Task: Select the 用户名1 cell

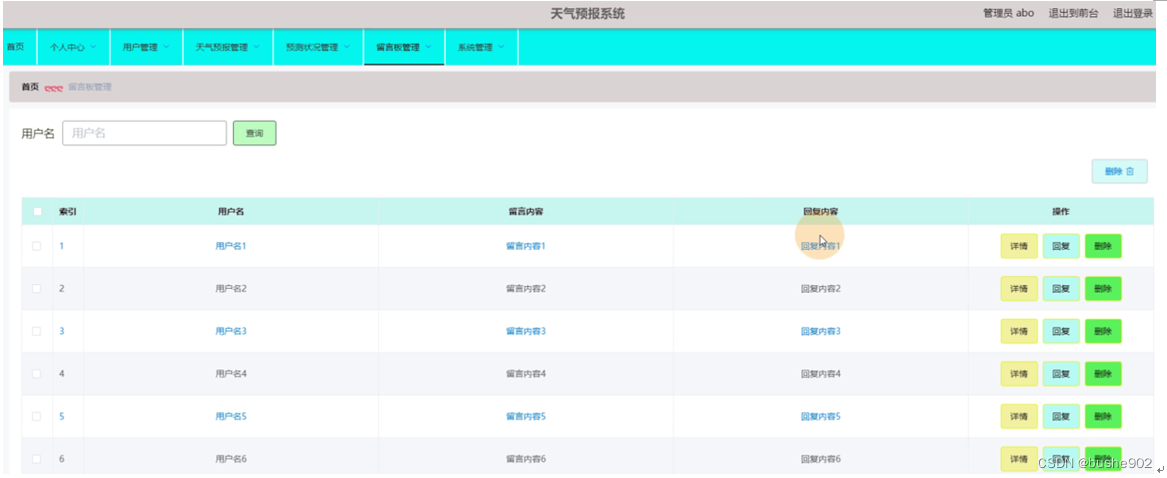Action: [231, 246]
